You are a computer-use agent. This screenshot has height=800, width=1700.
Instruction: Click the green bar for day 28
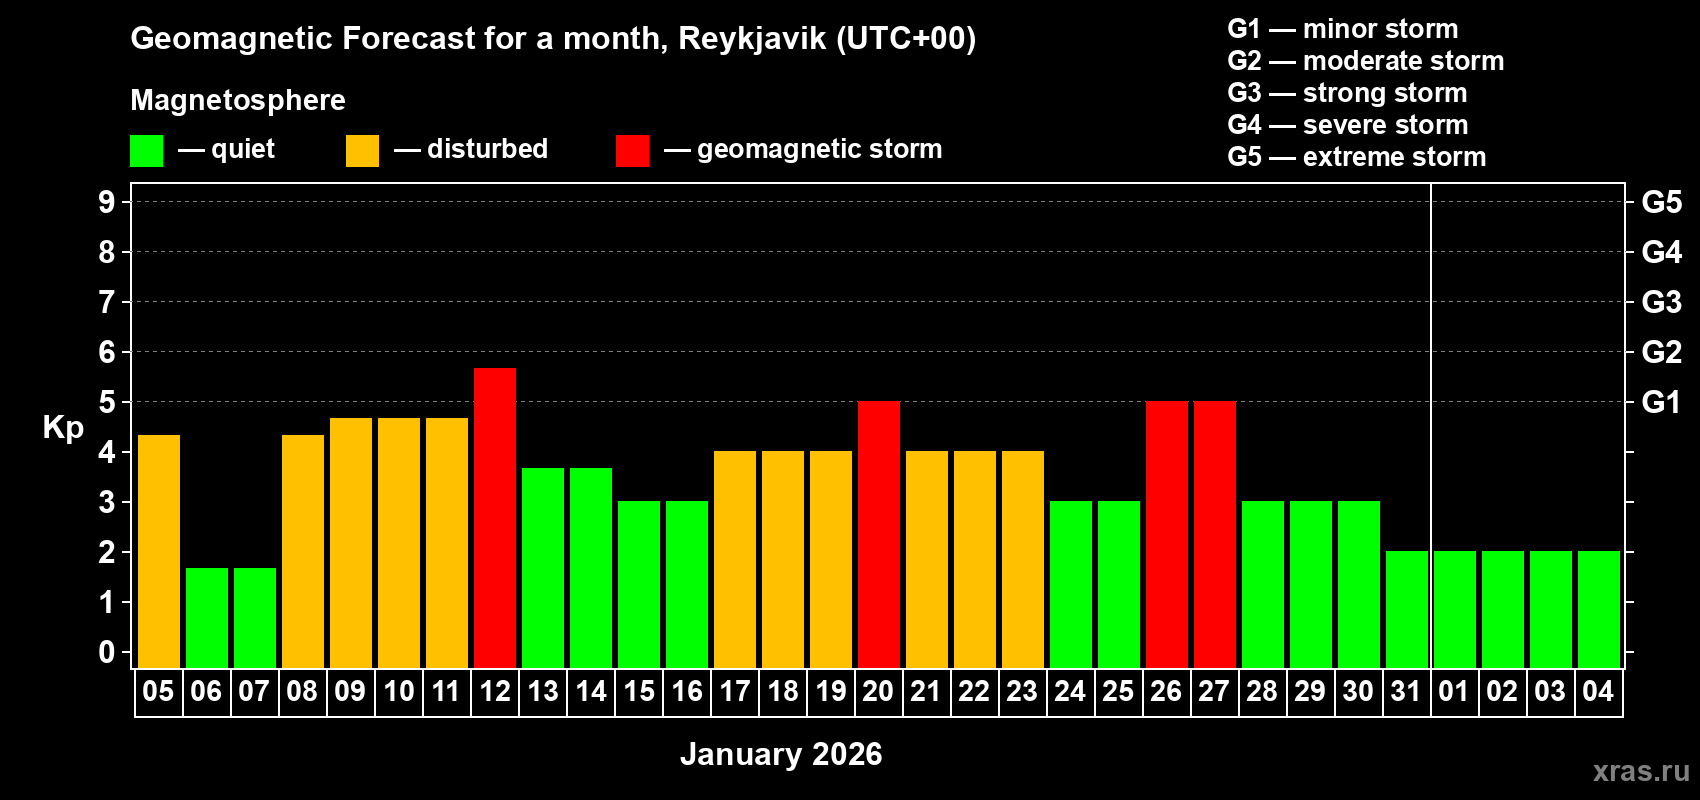tap(1263, 585)
